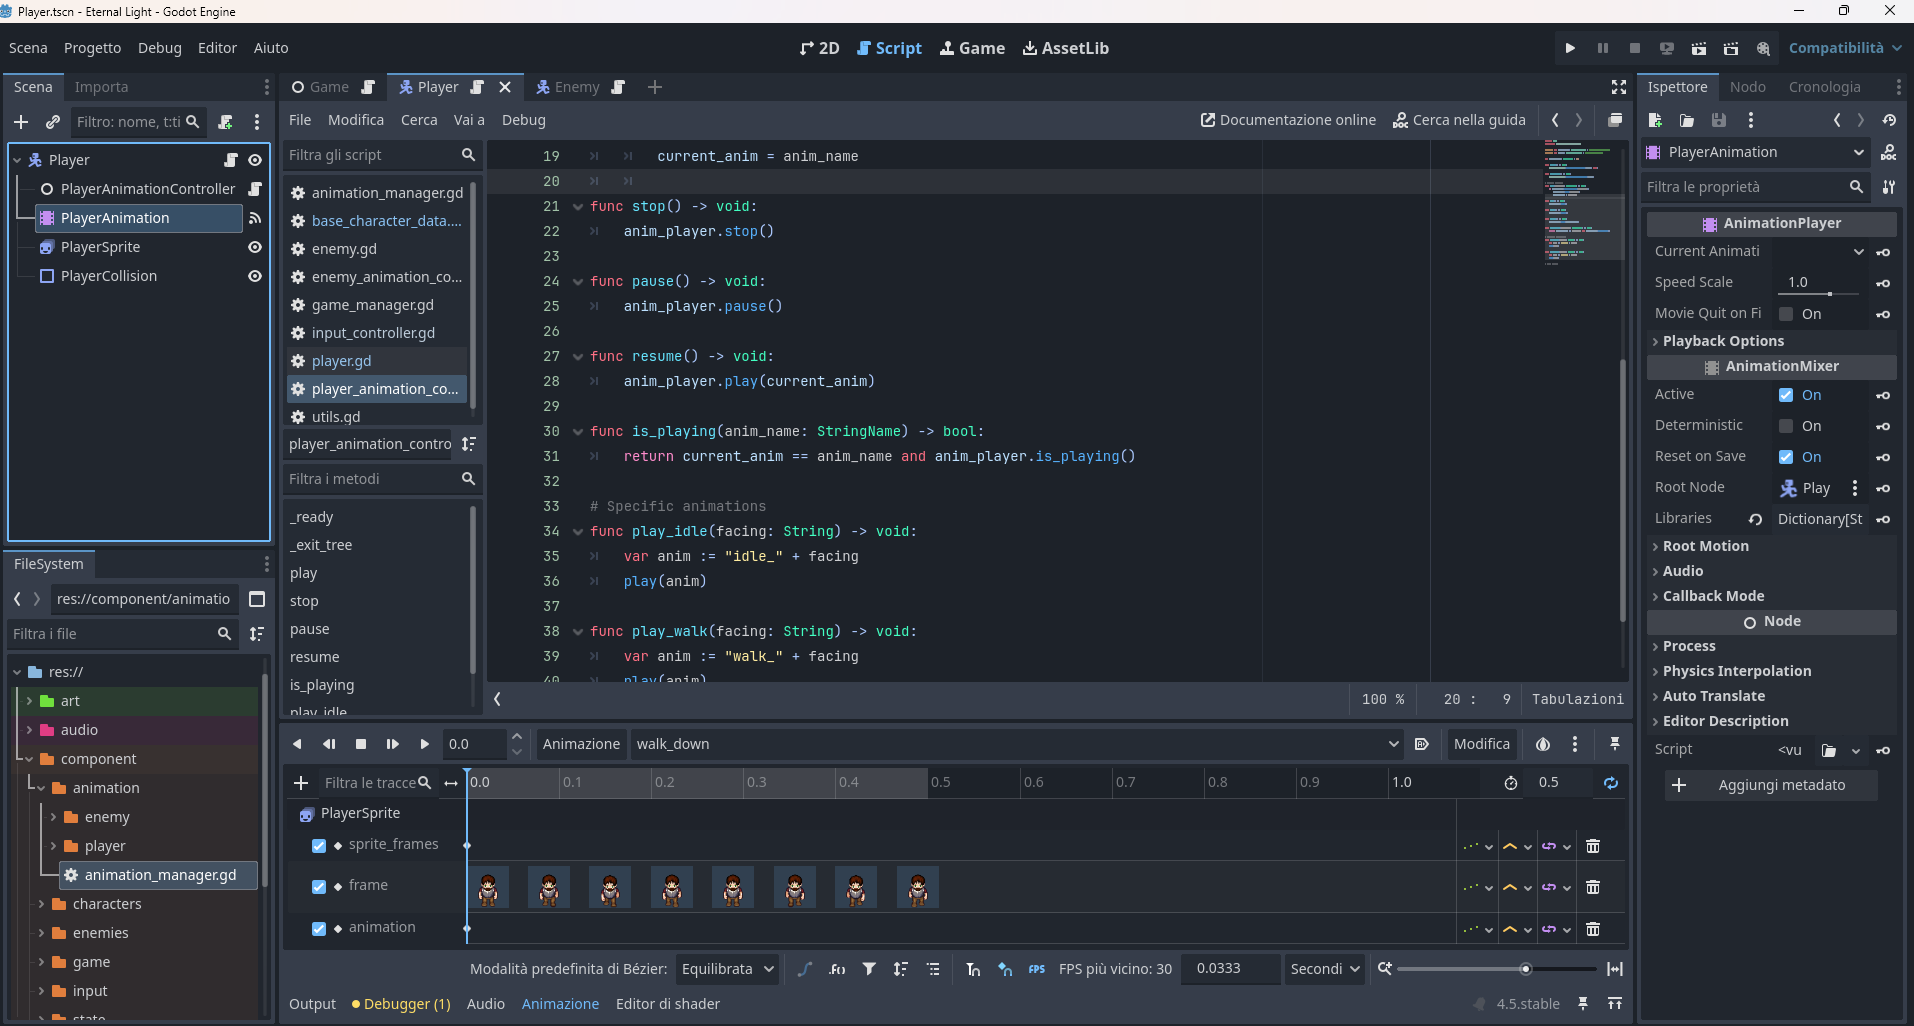Toggle animation loop icon in the timeline
Image resolution: width=1914 pixels, height=1026 pixels.
(1610, 783)
